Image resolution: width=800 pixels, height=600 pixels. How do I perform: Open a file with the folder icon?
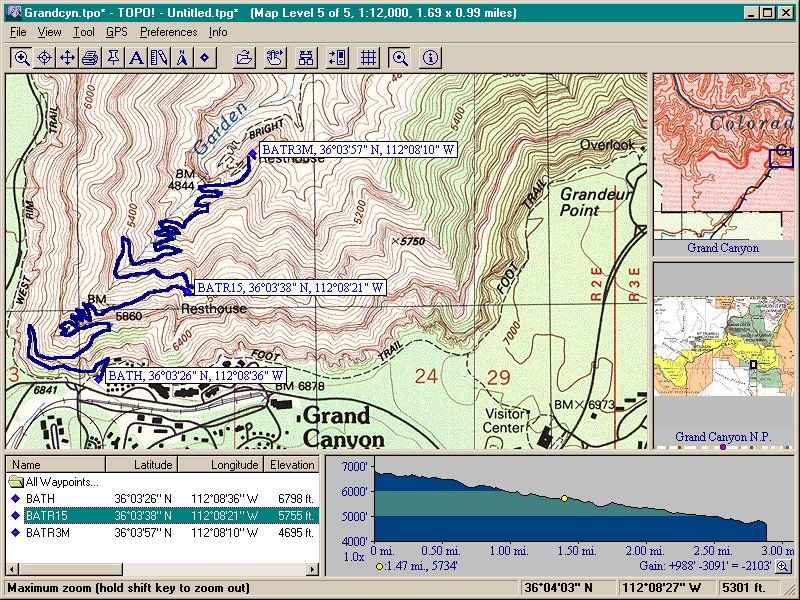(x=244, y=58)
